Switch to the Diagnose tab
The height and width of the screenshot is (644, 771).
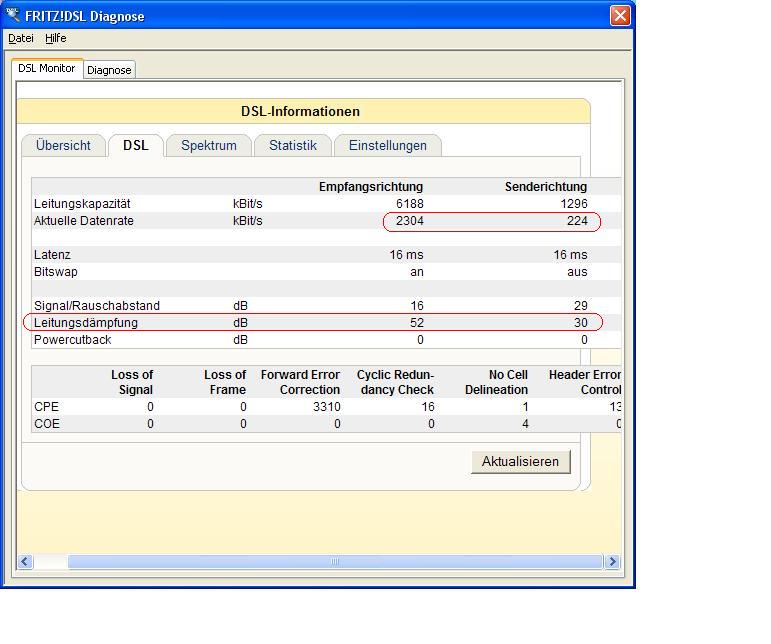click(x=109, y=70)
